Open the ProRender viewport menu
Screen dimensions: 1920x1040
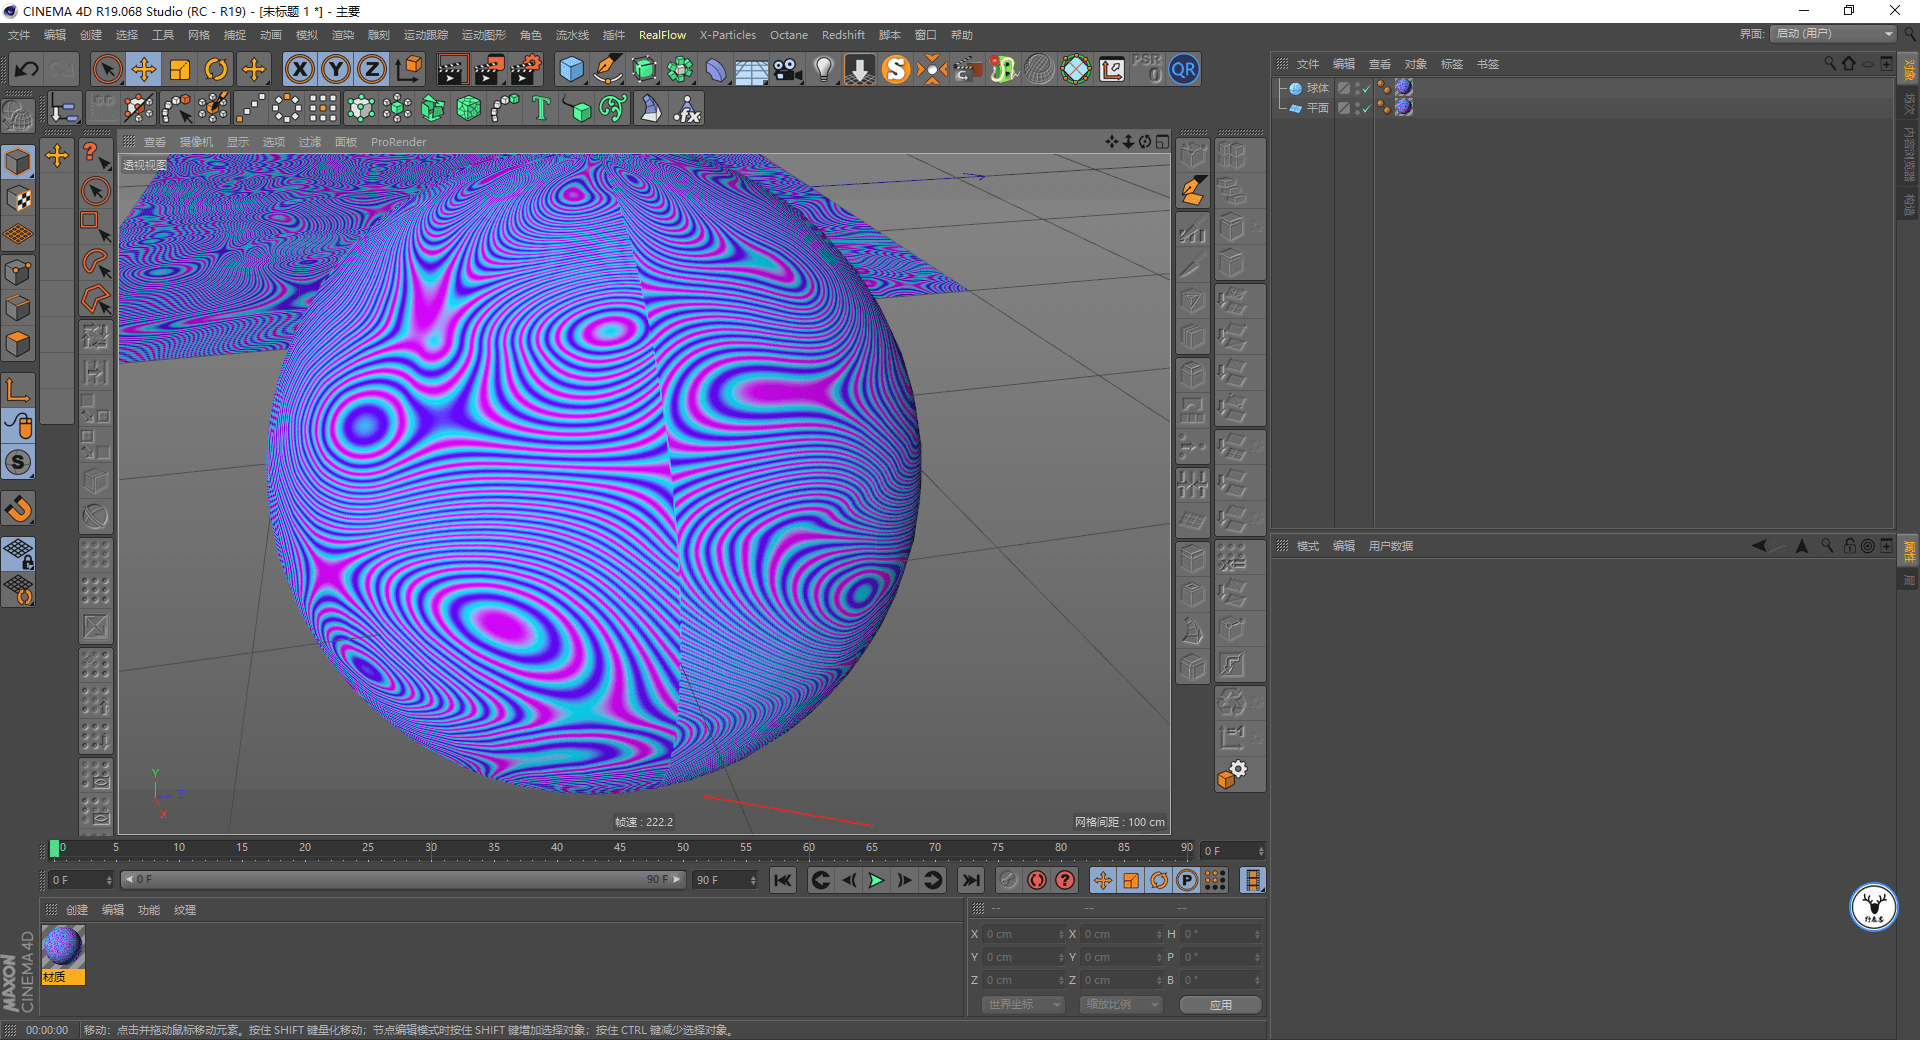[398, 142]
